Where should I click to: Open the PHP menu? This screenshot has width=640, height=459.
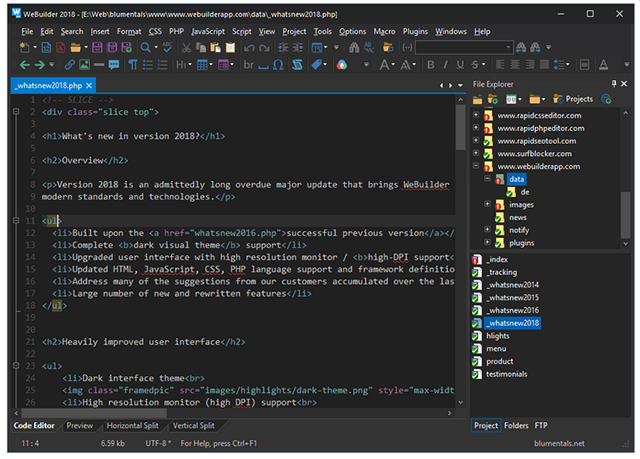[x=176, y=31]
